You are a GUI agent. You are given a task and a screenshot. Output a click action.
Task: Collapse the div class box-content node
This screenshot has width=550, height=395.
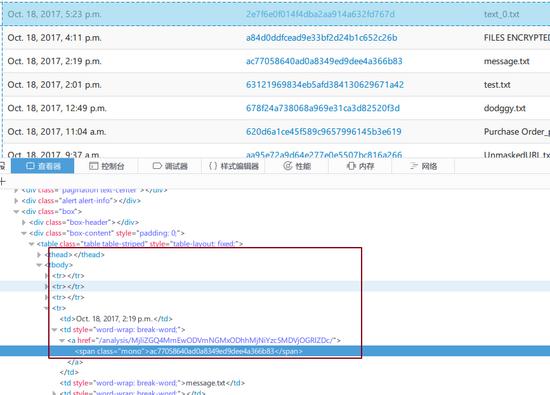click(24, 233)
